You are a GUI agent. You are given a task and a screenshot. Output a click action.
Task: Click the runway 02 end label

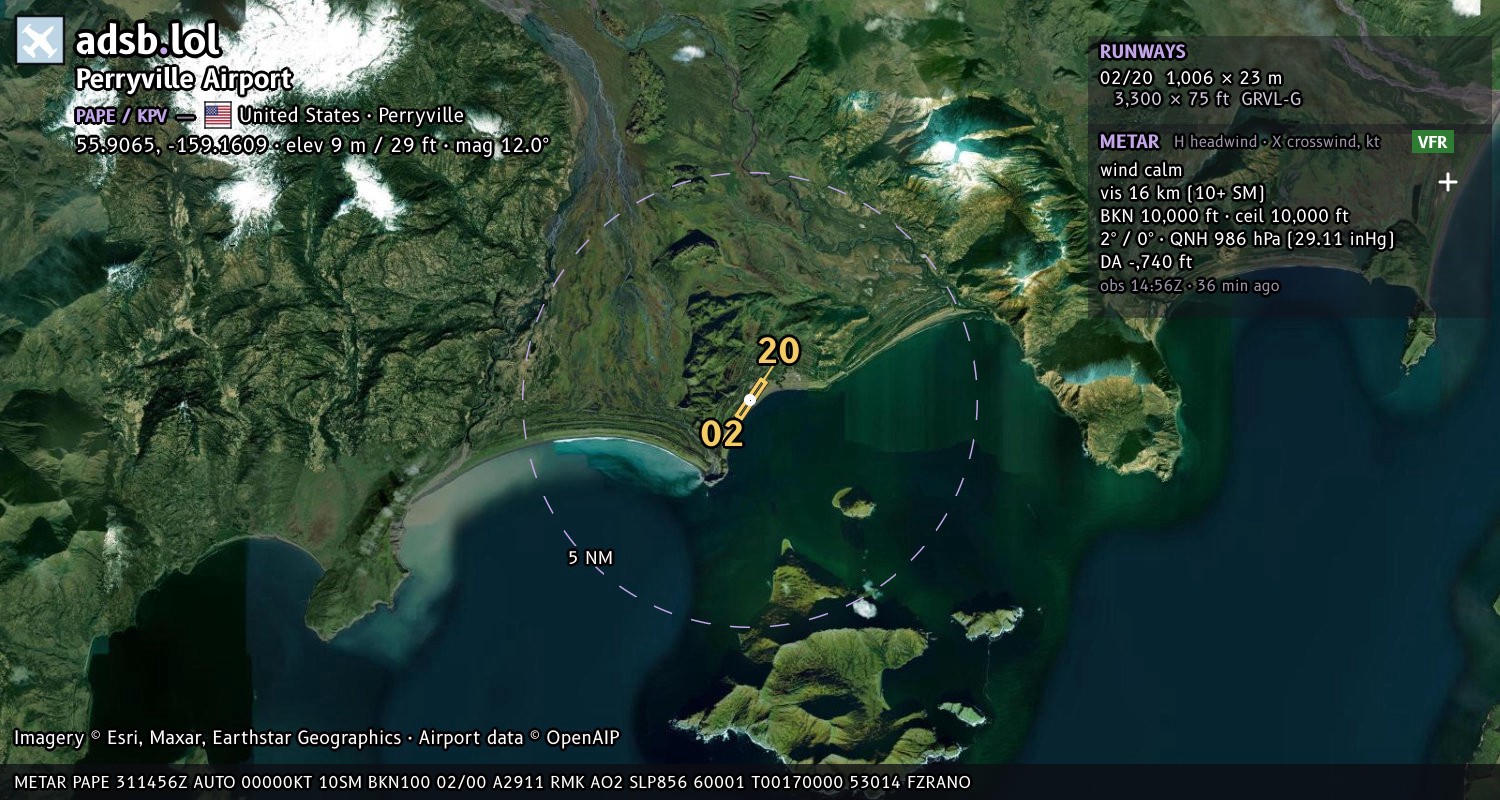point(721,434)
